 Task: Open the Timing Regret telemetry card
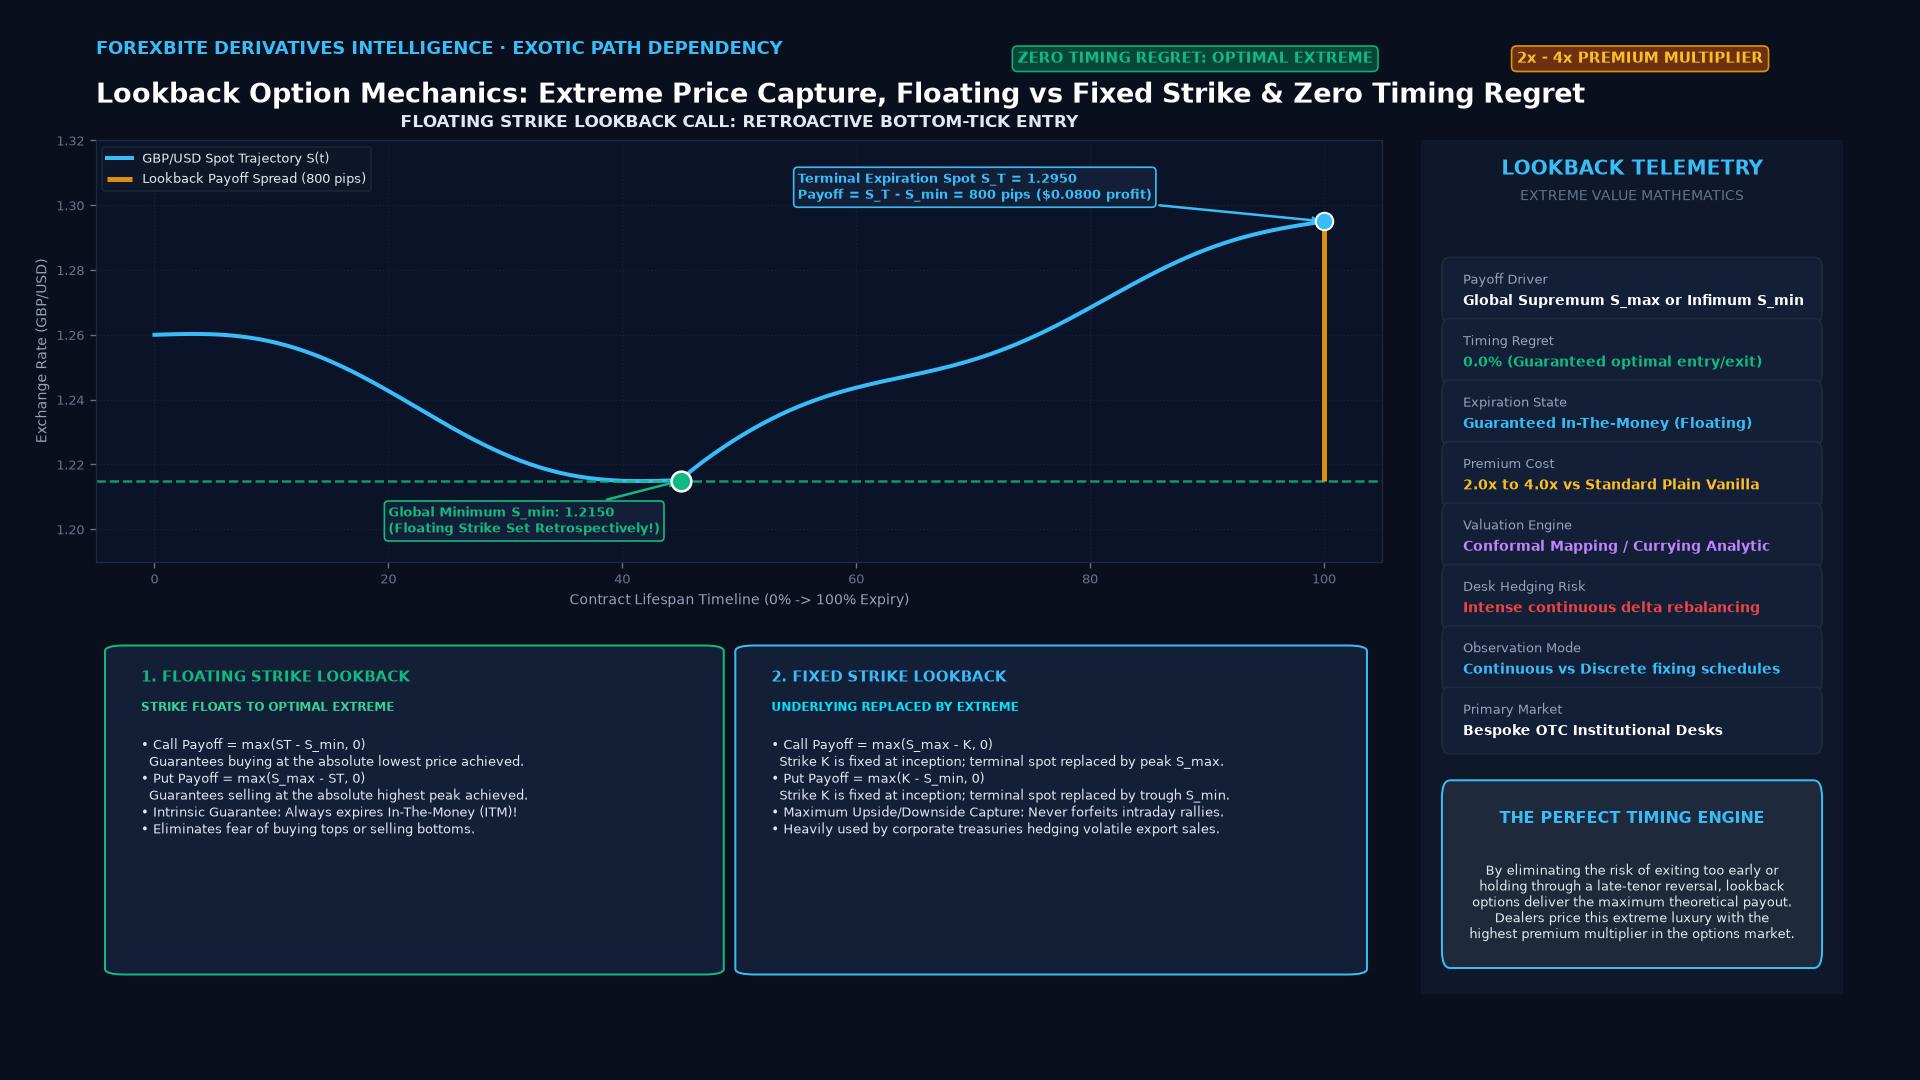1632,350
